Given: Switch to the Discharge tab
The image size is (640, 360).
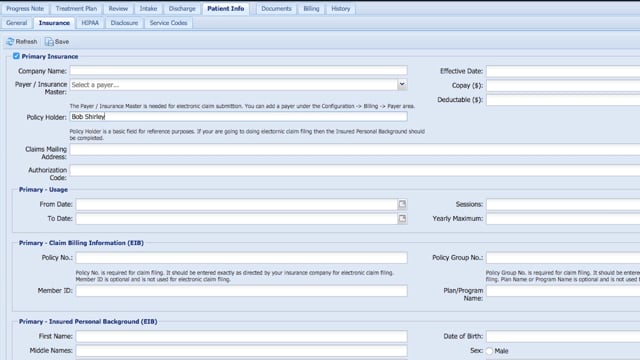Looking at the screenshot, I should [x=182, y=9].
